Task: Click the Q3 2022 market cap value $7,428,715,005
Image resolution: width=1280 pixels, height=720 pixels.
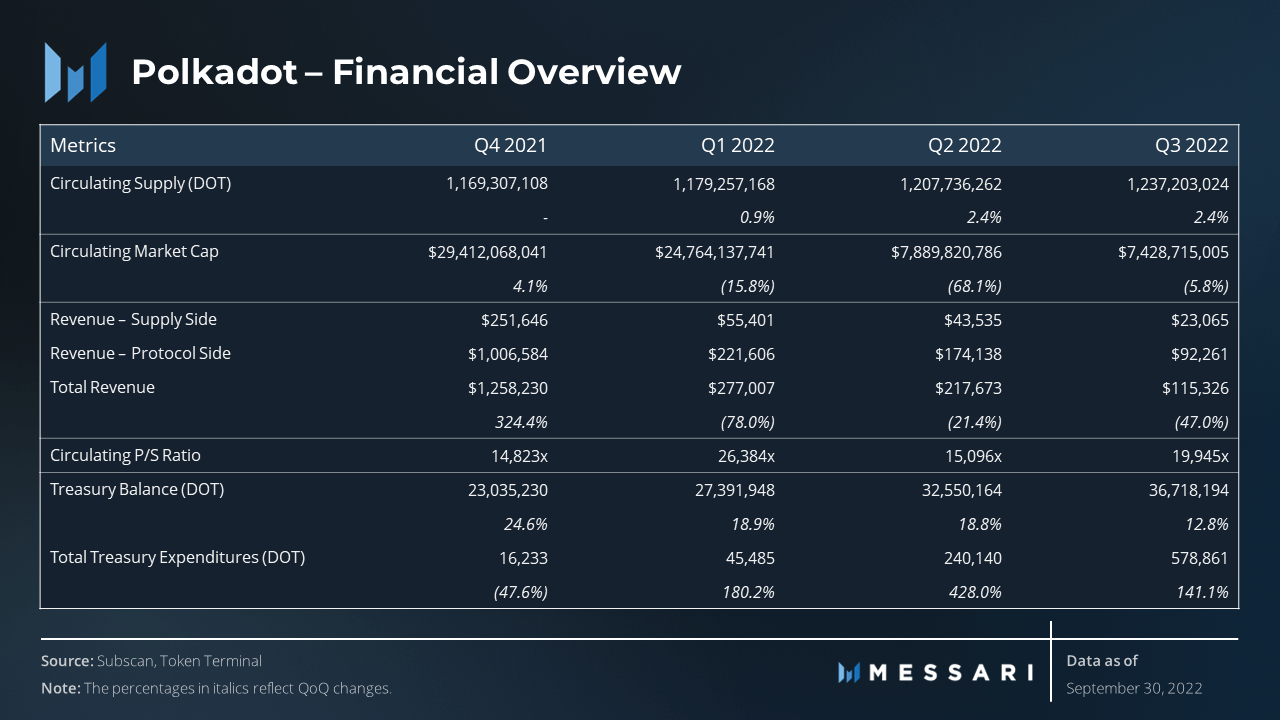Action: click(1173, 252)
